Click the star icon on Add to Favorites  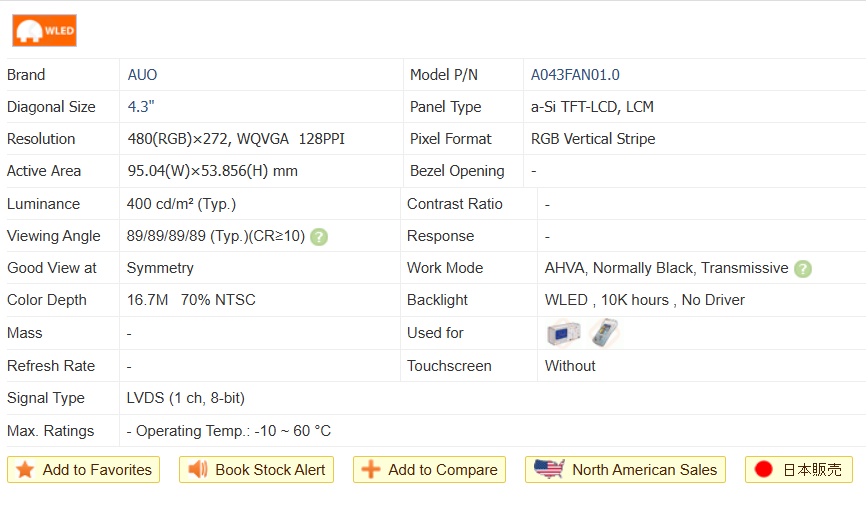[x=25, y=470]
